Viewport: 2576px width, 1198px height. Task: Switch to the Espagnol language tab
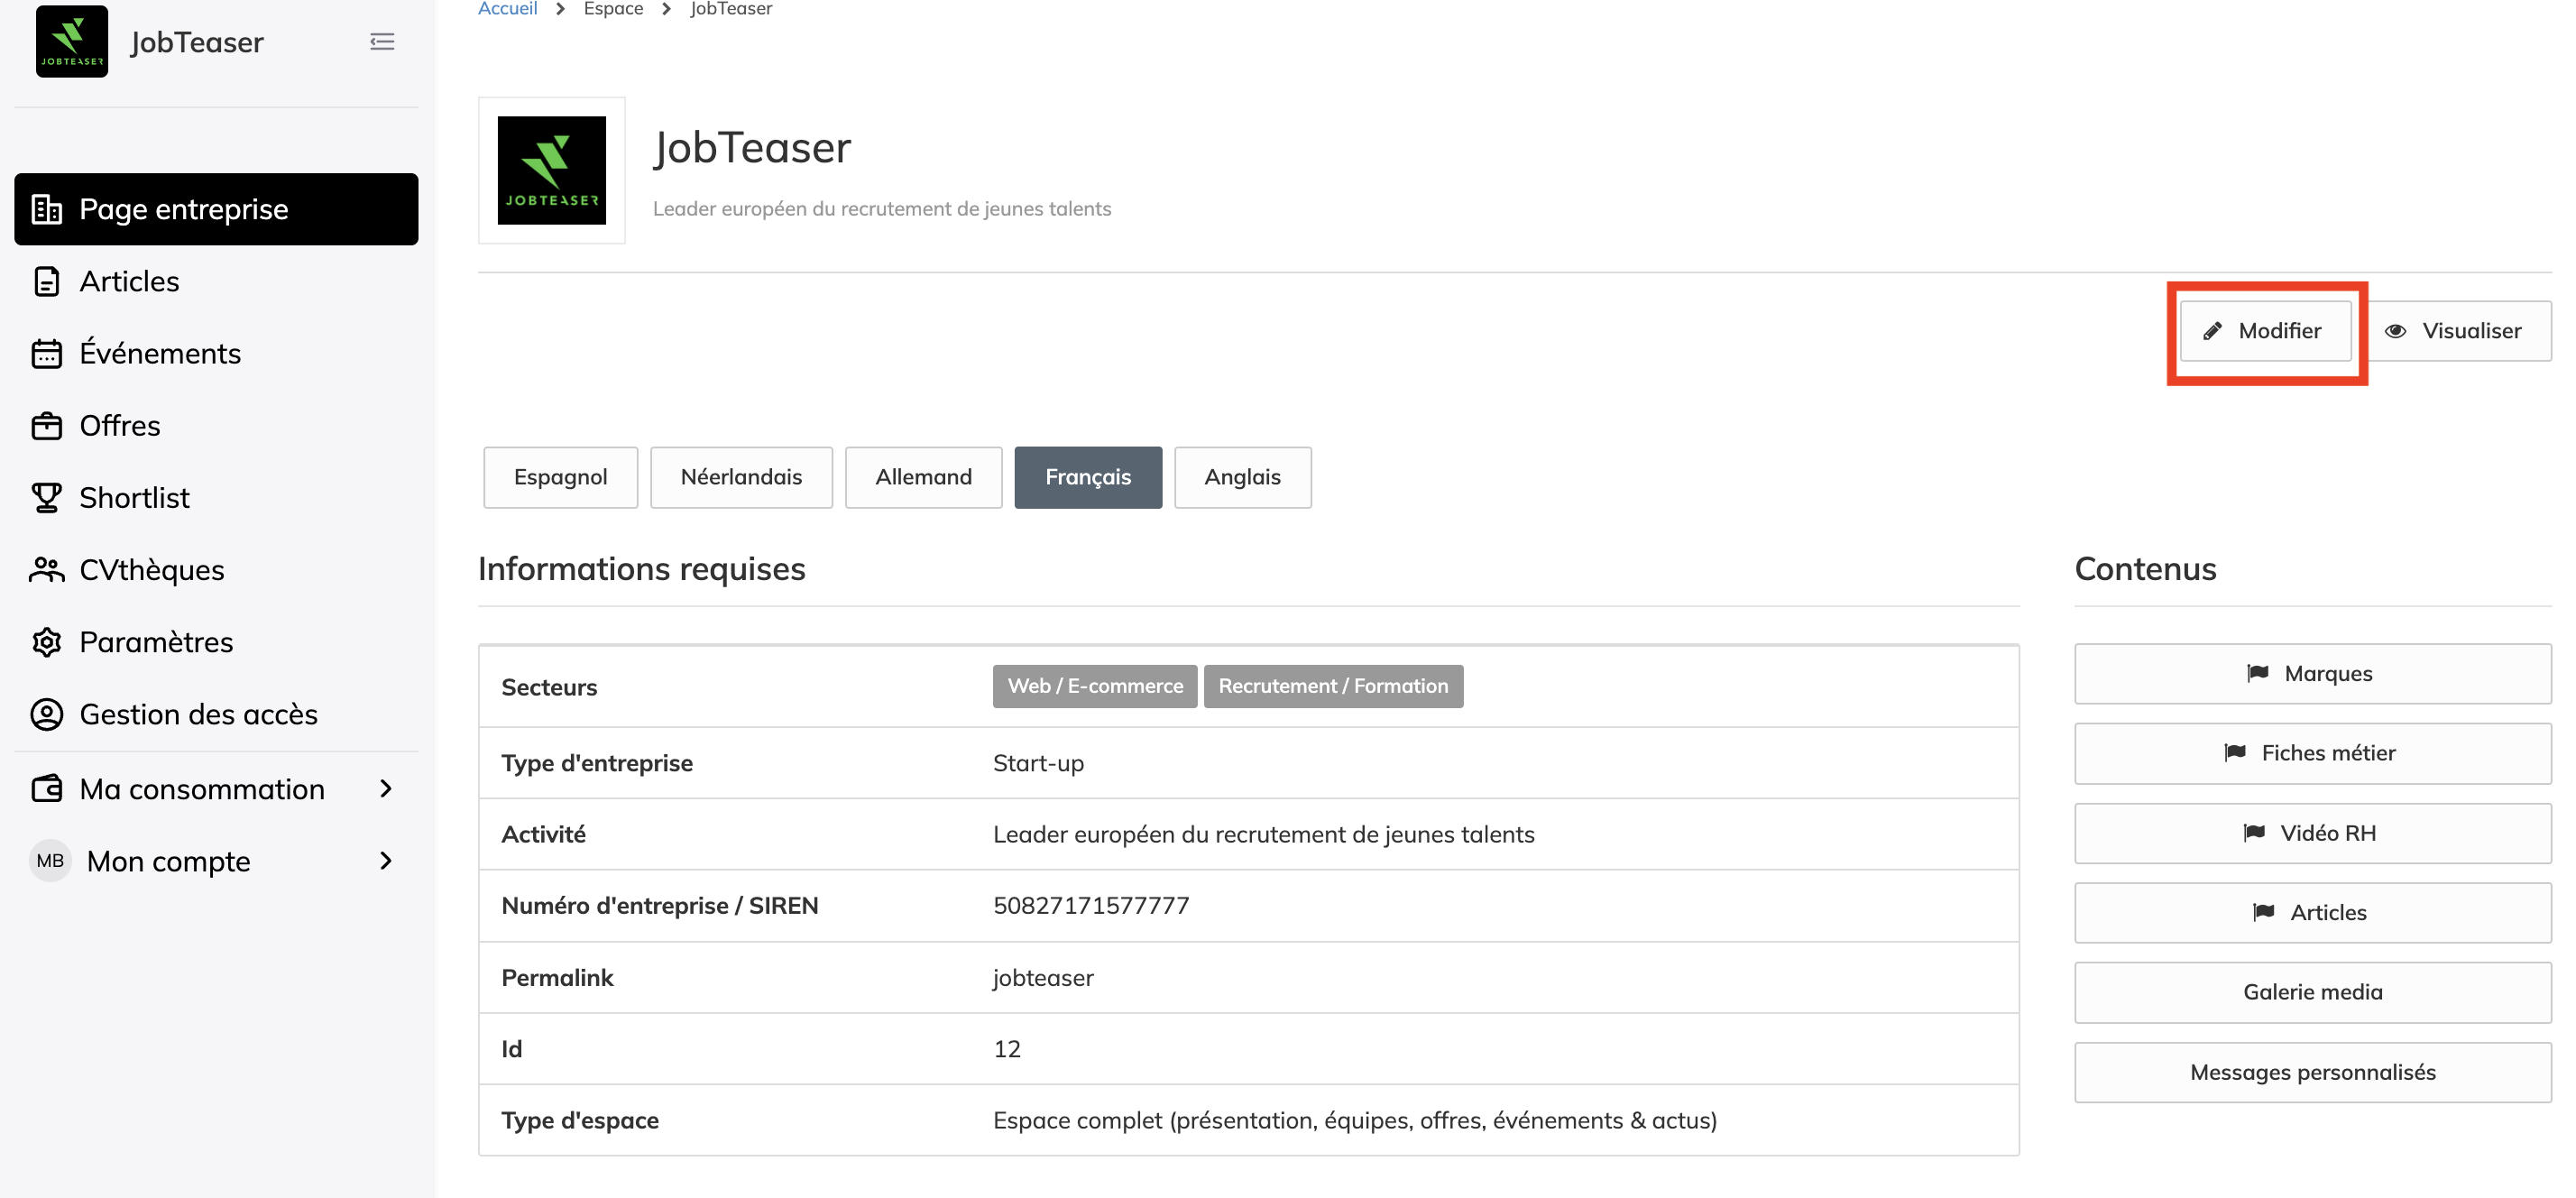click(x=560, y=477)
